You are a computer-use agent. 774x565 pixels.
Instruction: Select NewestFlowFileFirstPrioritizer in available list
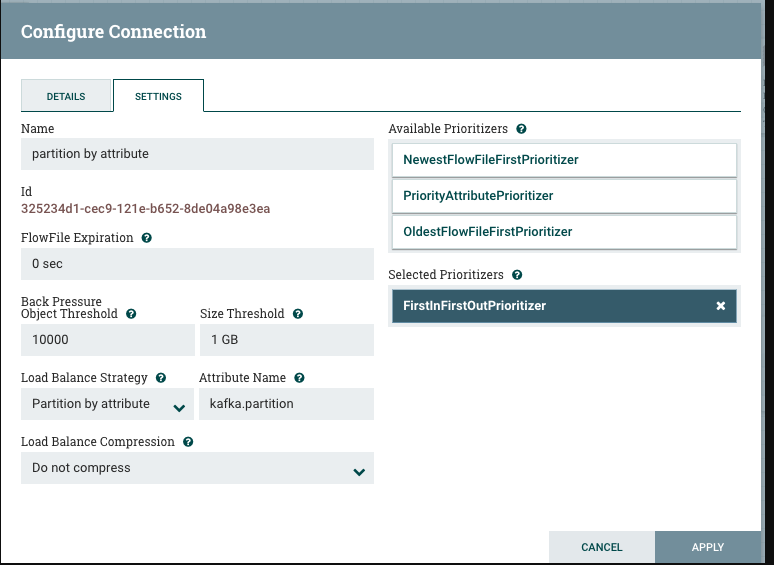point(564,160)
